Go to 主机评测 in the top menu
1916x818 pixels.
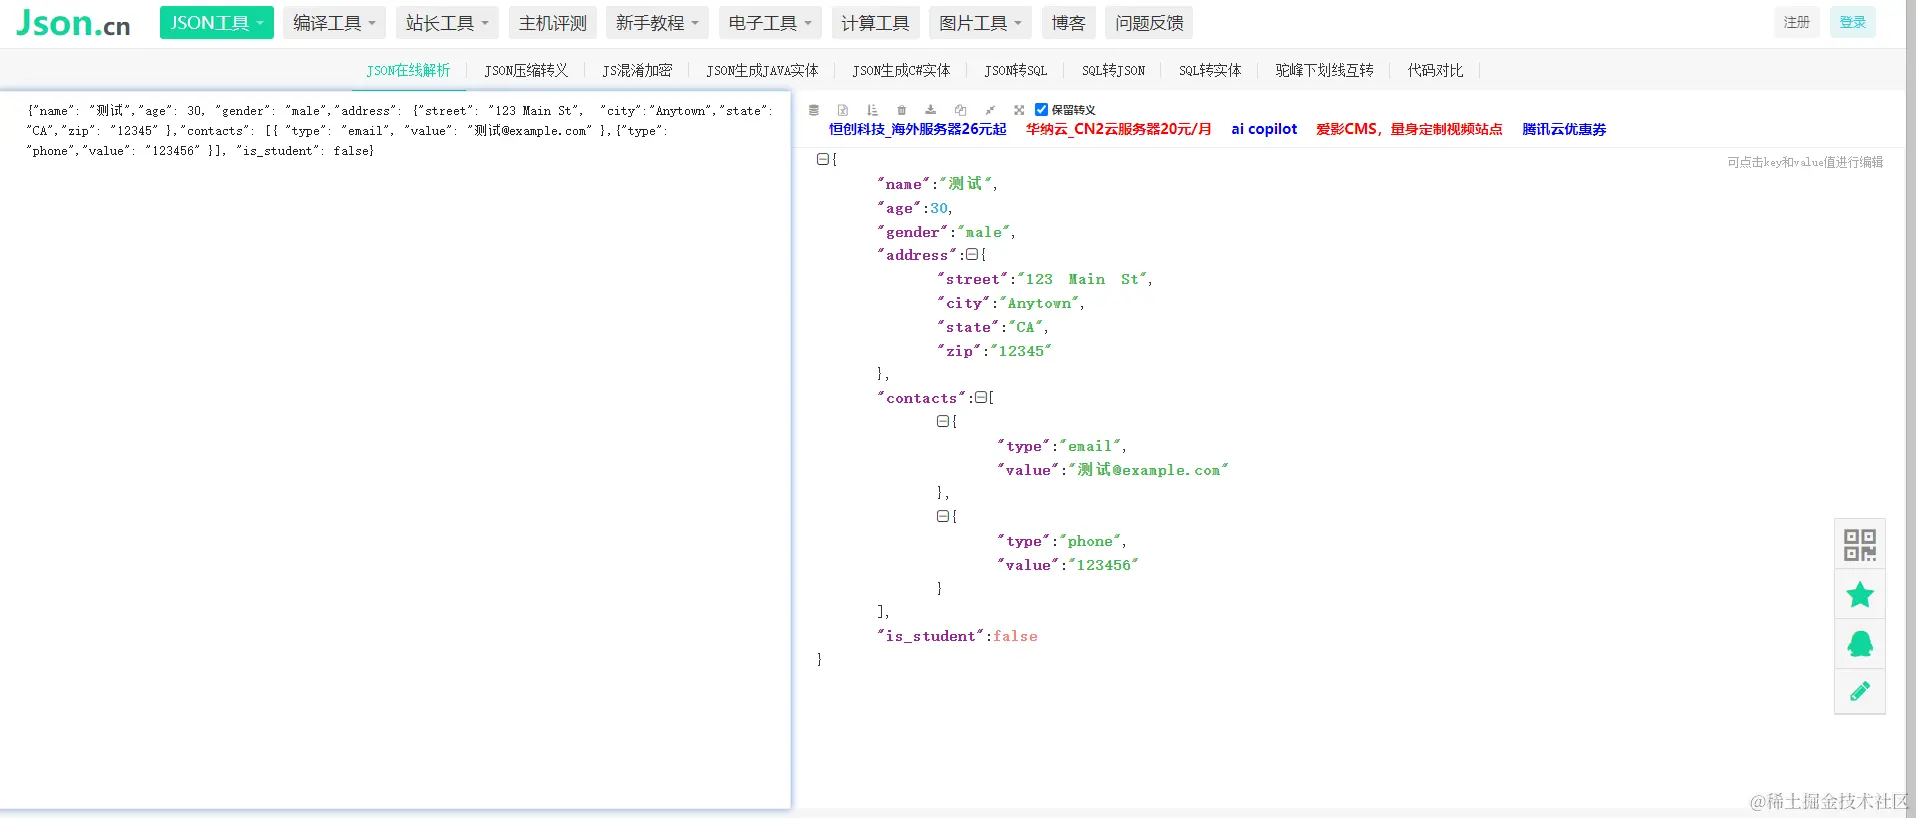click(x=553, y=23)
